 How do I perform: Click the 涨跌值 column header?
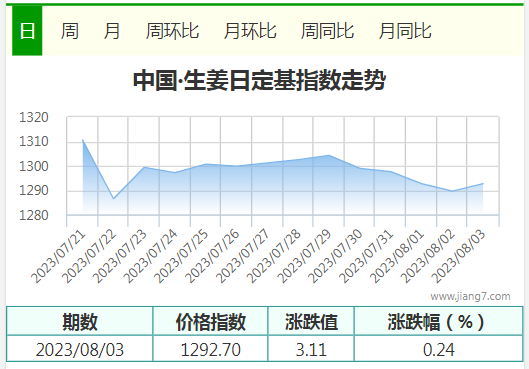pyautogui.click(x=311, y=321)
